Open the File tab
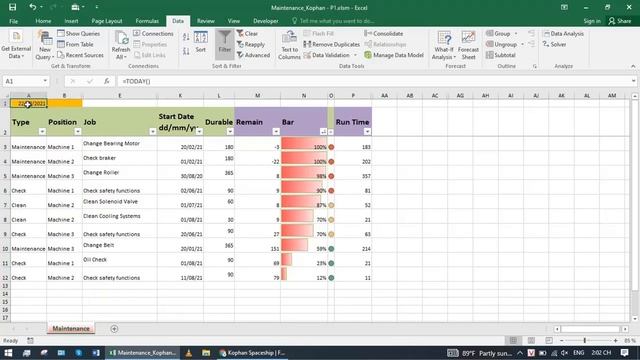Screen dimensions: 640x360 (13, 21)
